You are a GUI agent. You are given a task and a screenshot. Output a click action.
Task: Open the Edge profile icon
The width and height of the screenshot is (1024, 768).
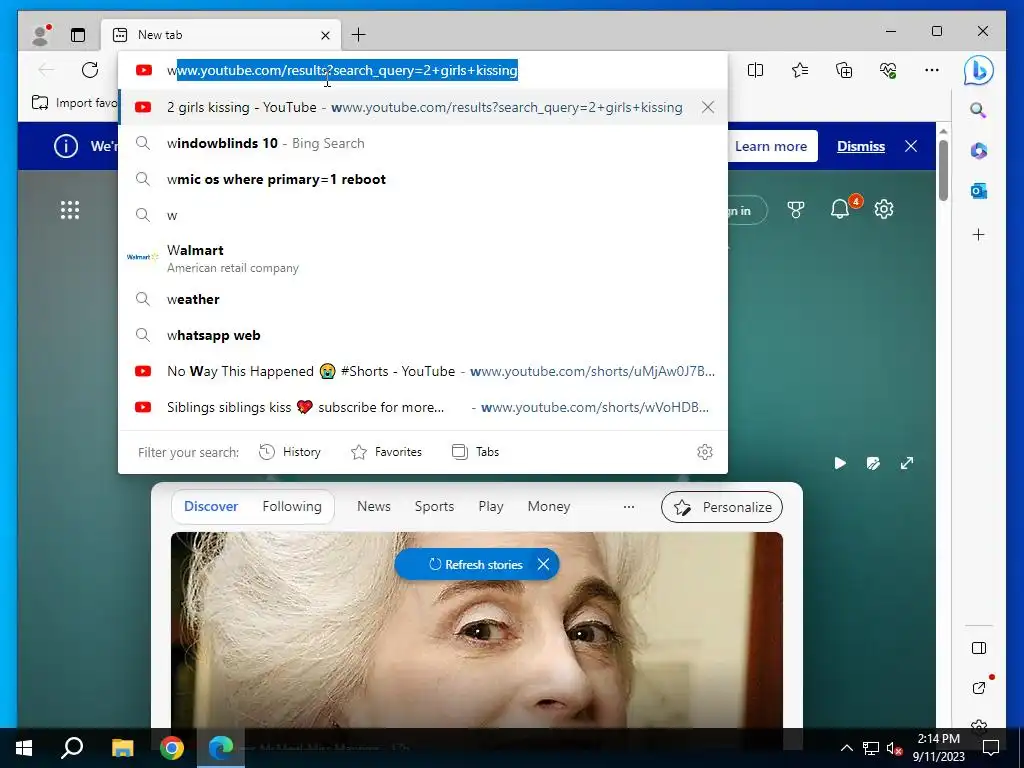tap(41, 35)
